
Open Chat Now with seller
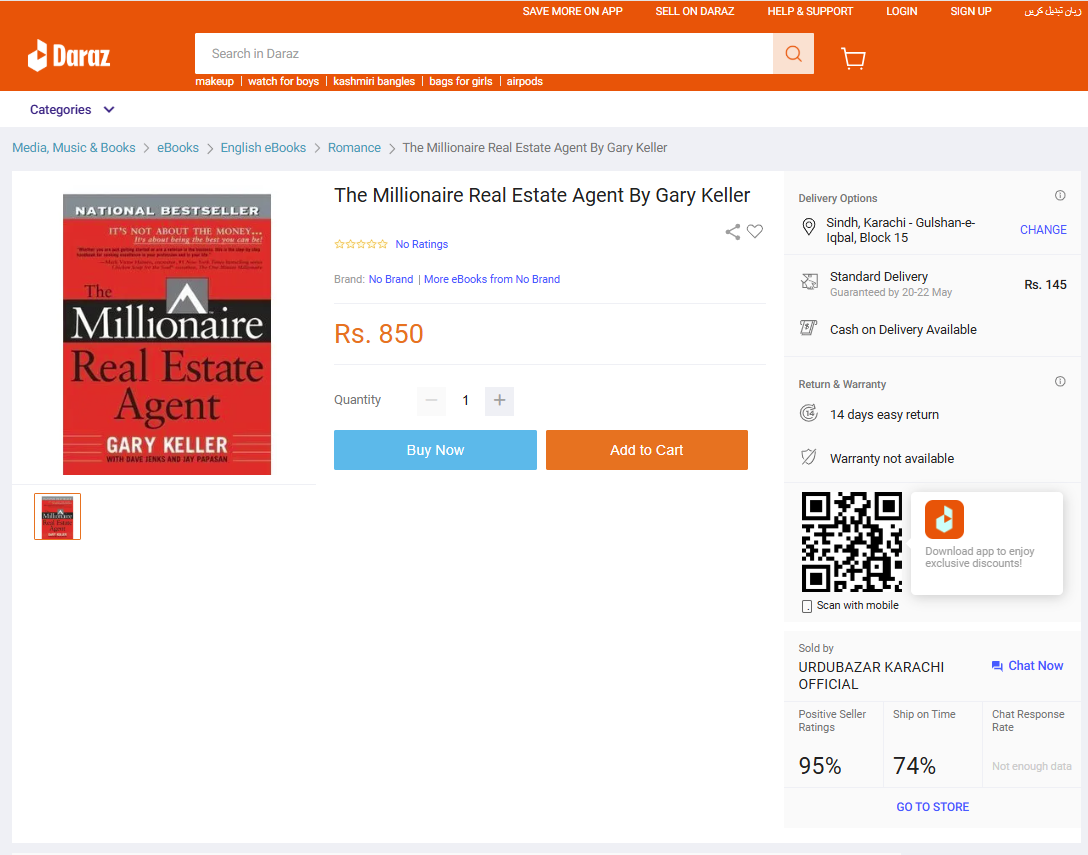1028,666
